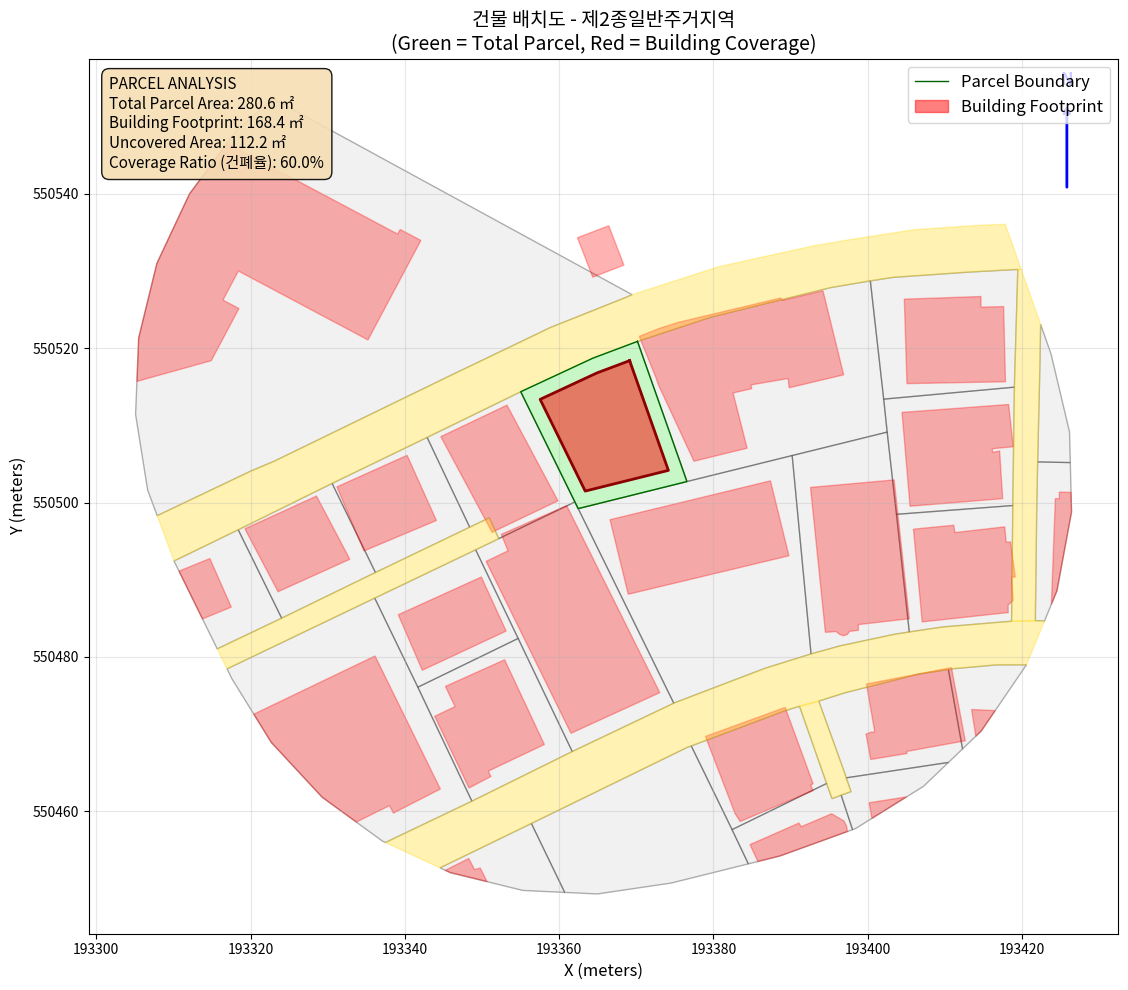
Task: Select the small isolated pink building at top center
Action: click(601, 250)
